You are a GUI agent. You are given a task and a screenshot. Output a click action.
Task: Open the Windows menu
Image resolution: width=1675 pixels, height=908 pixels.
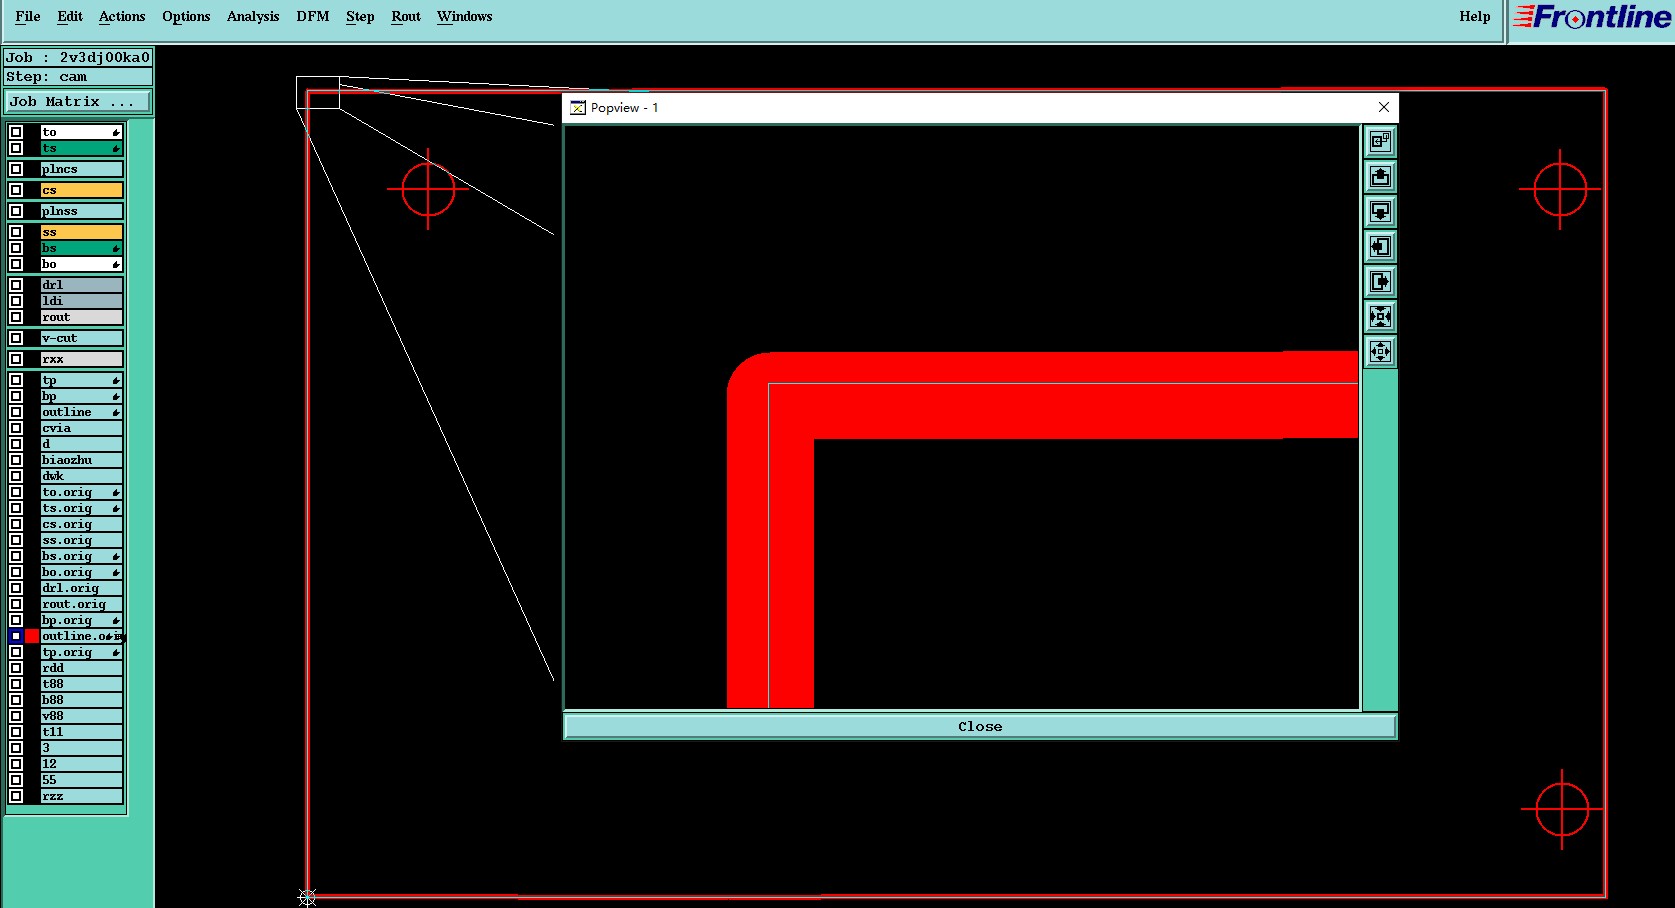pyautogui.click(x=465, y=16)
